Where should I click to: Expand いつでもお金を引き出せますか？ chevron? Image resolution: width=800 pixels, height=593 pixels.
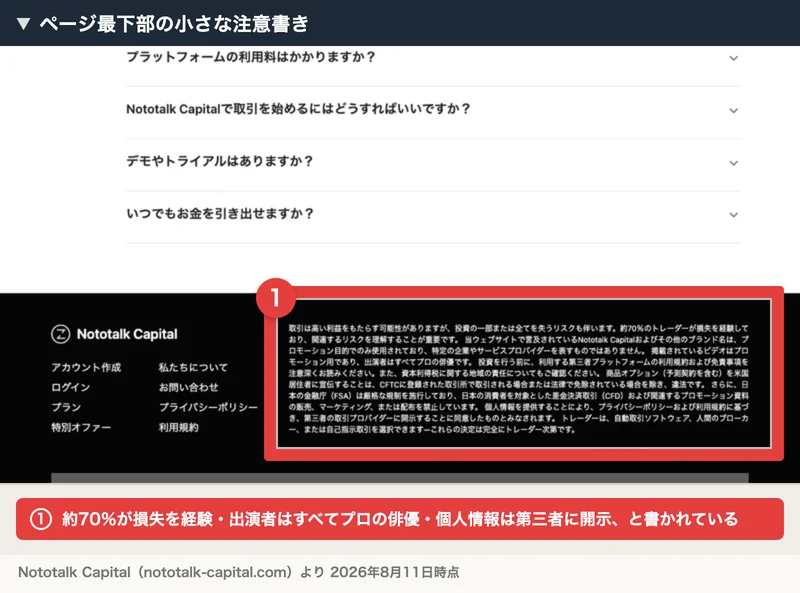click(733, 215)
